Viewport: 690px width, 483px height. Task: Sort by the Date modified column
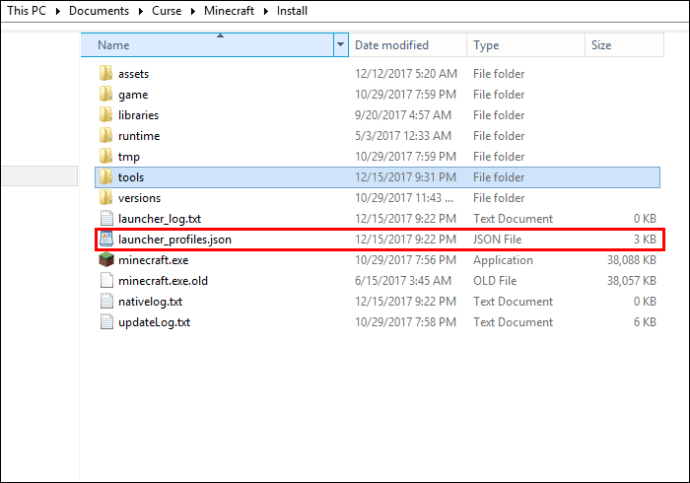tap(392, 45)
